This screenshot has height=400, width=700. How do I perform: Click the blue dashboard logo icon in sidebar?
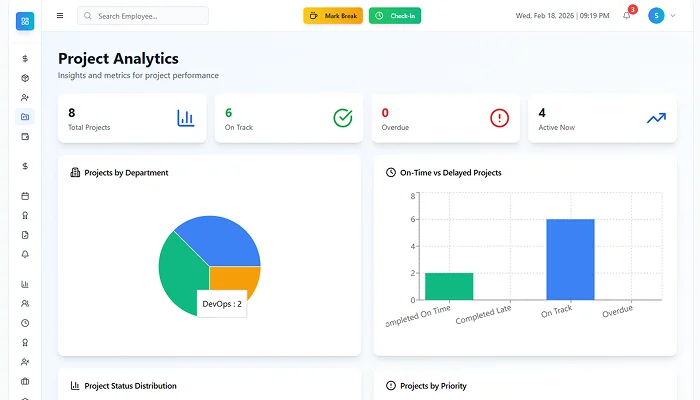(x=25, y=20)
